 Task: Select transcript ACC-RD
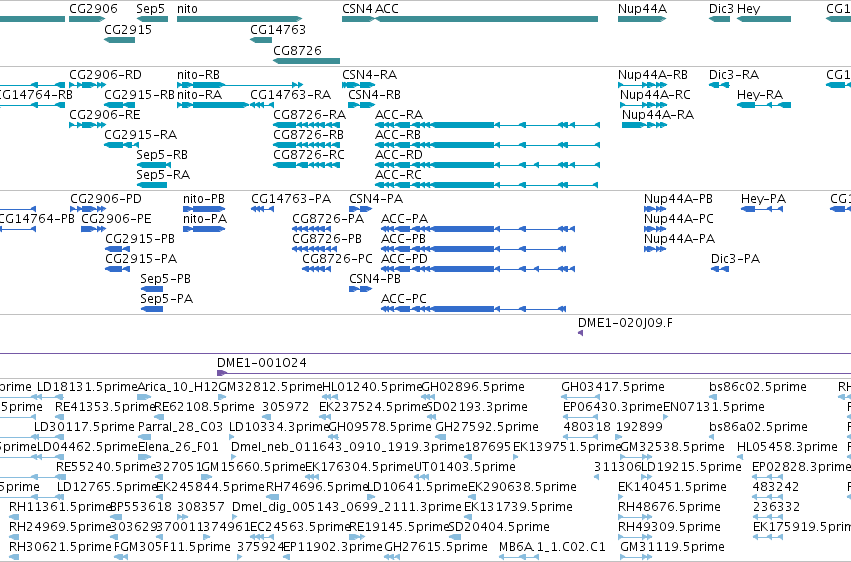pyautogui.click(x=398, y=155)
